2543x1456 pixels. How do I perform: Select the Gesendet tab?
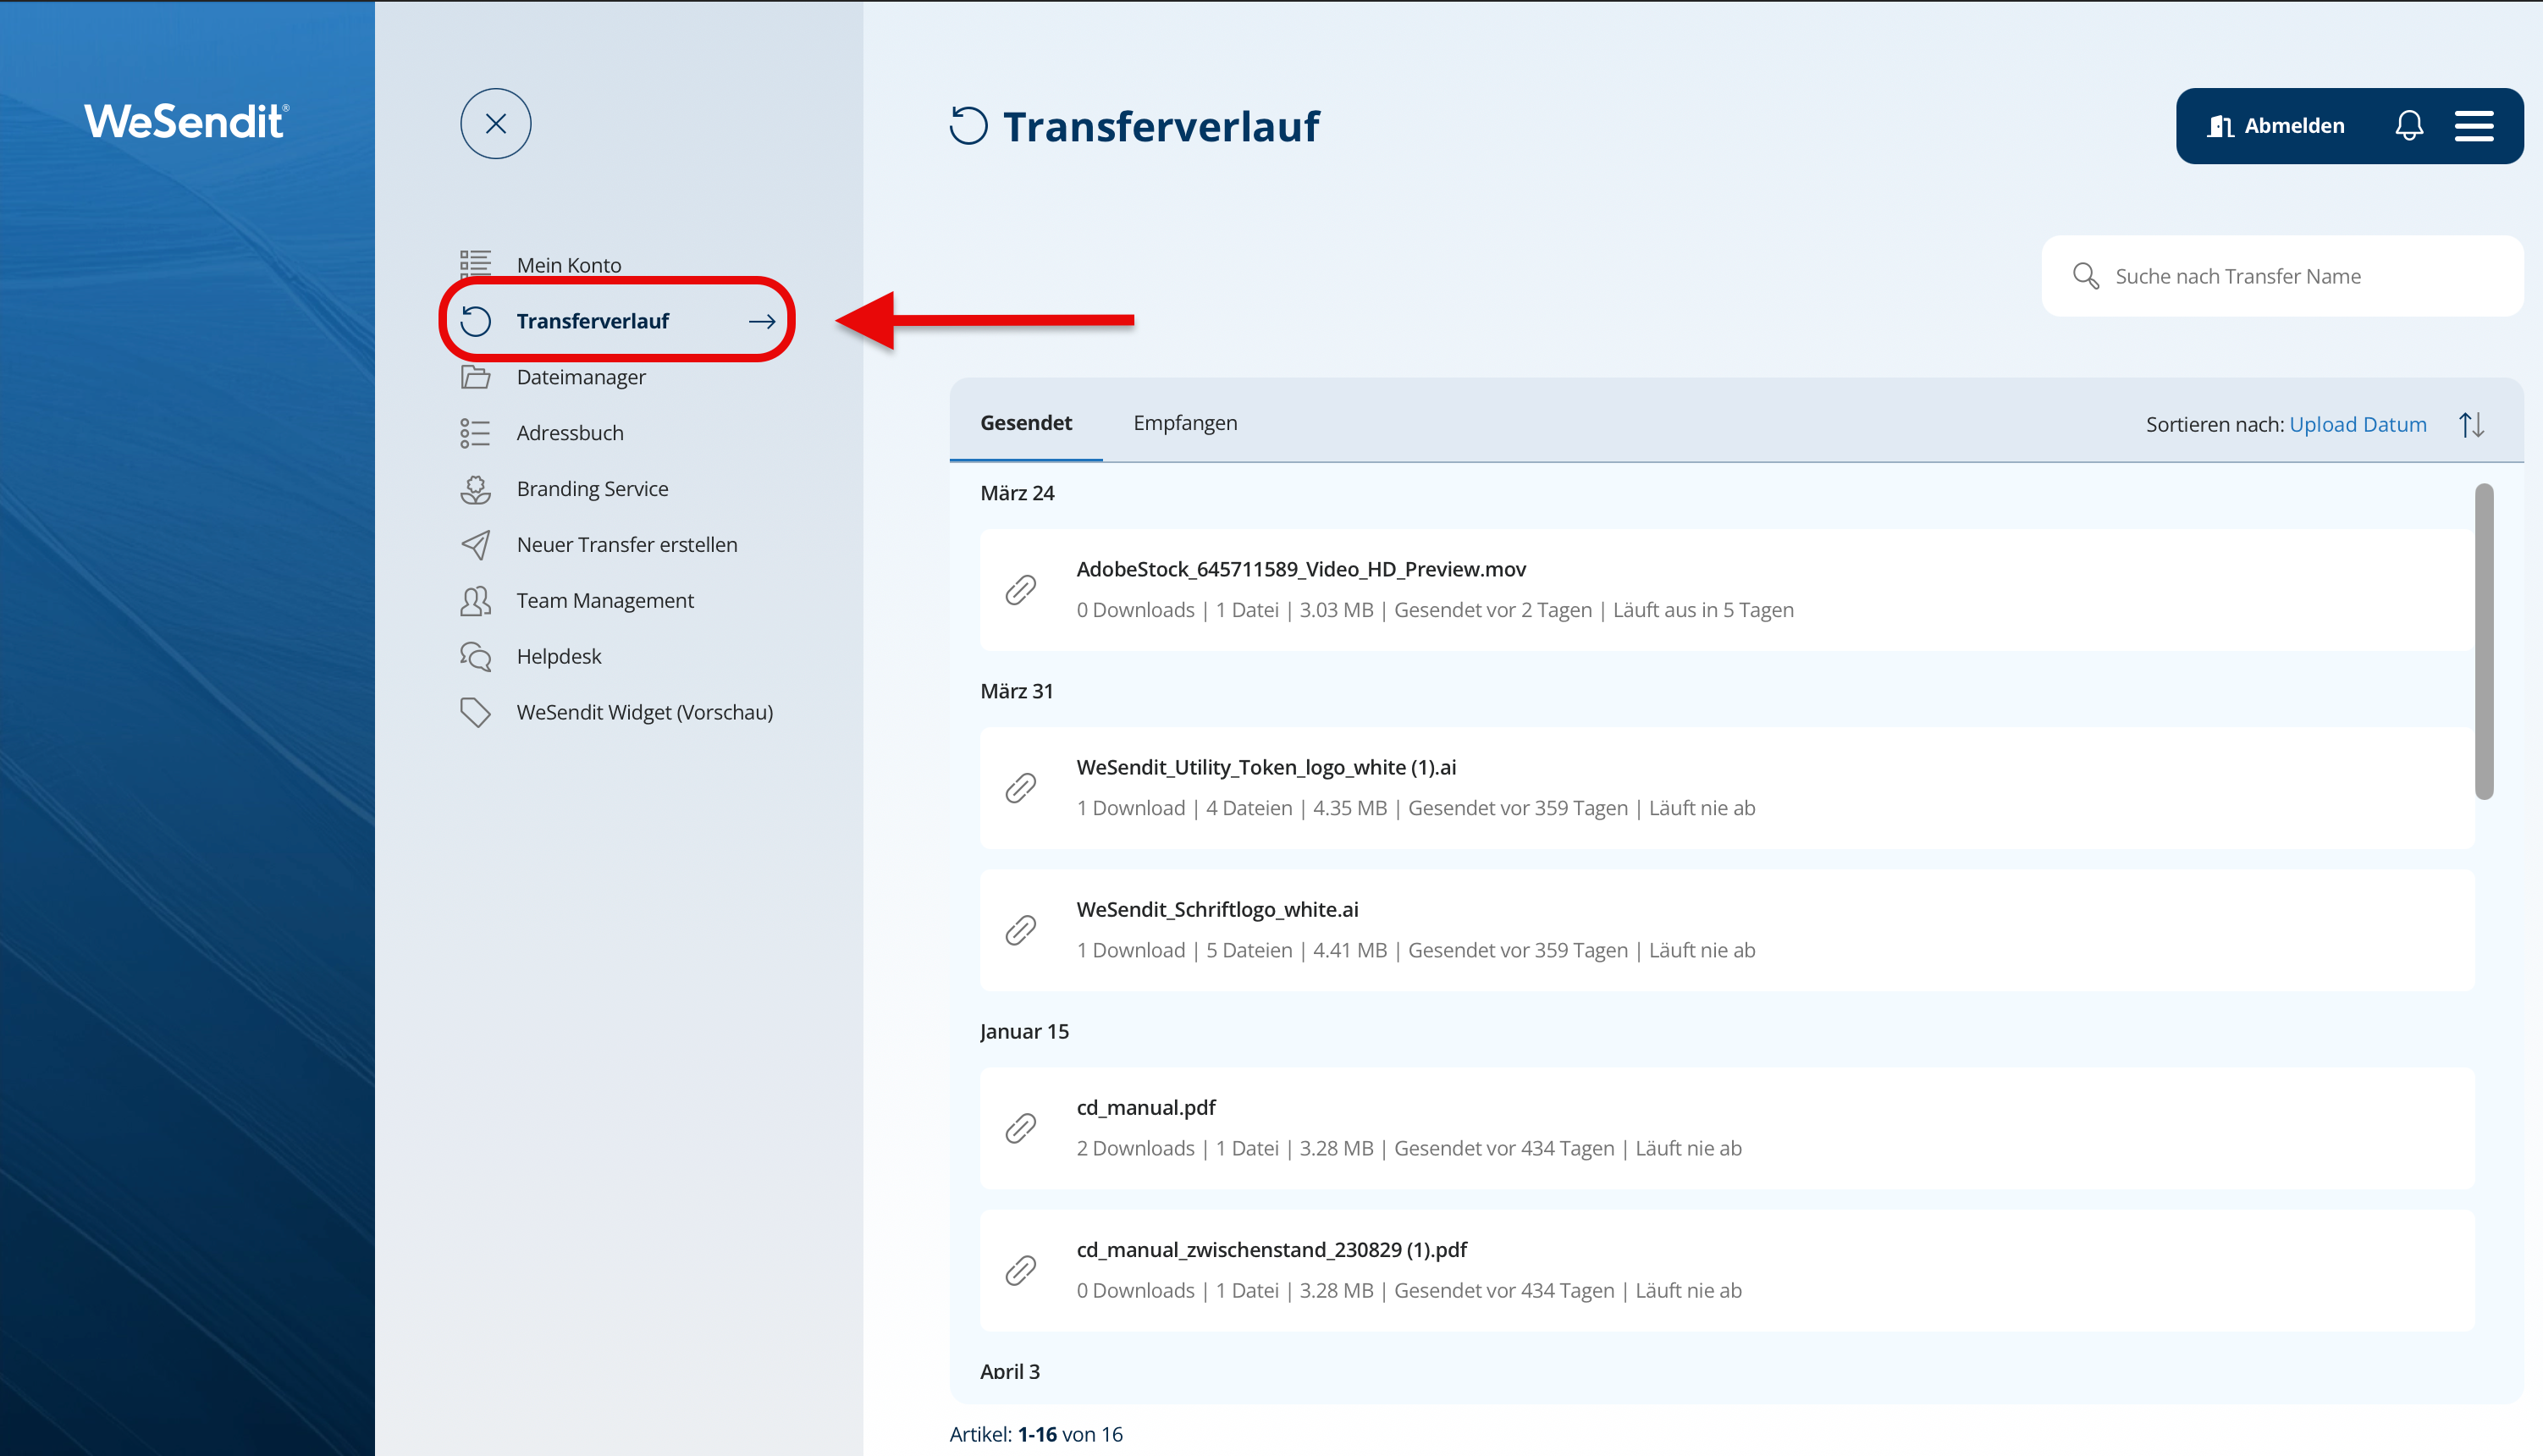click(1025, 423)
